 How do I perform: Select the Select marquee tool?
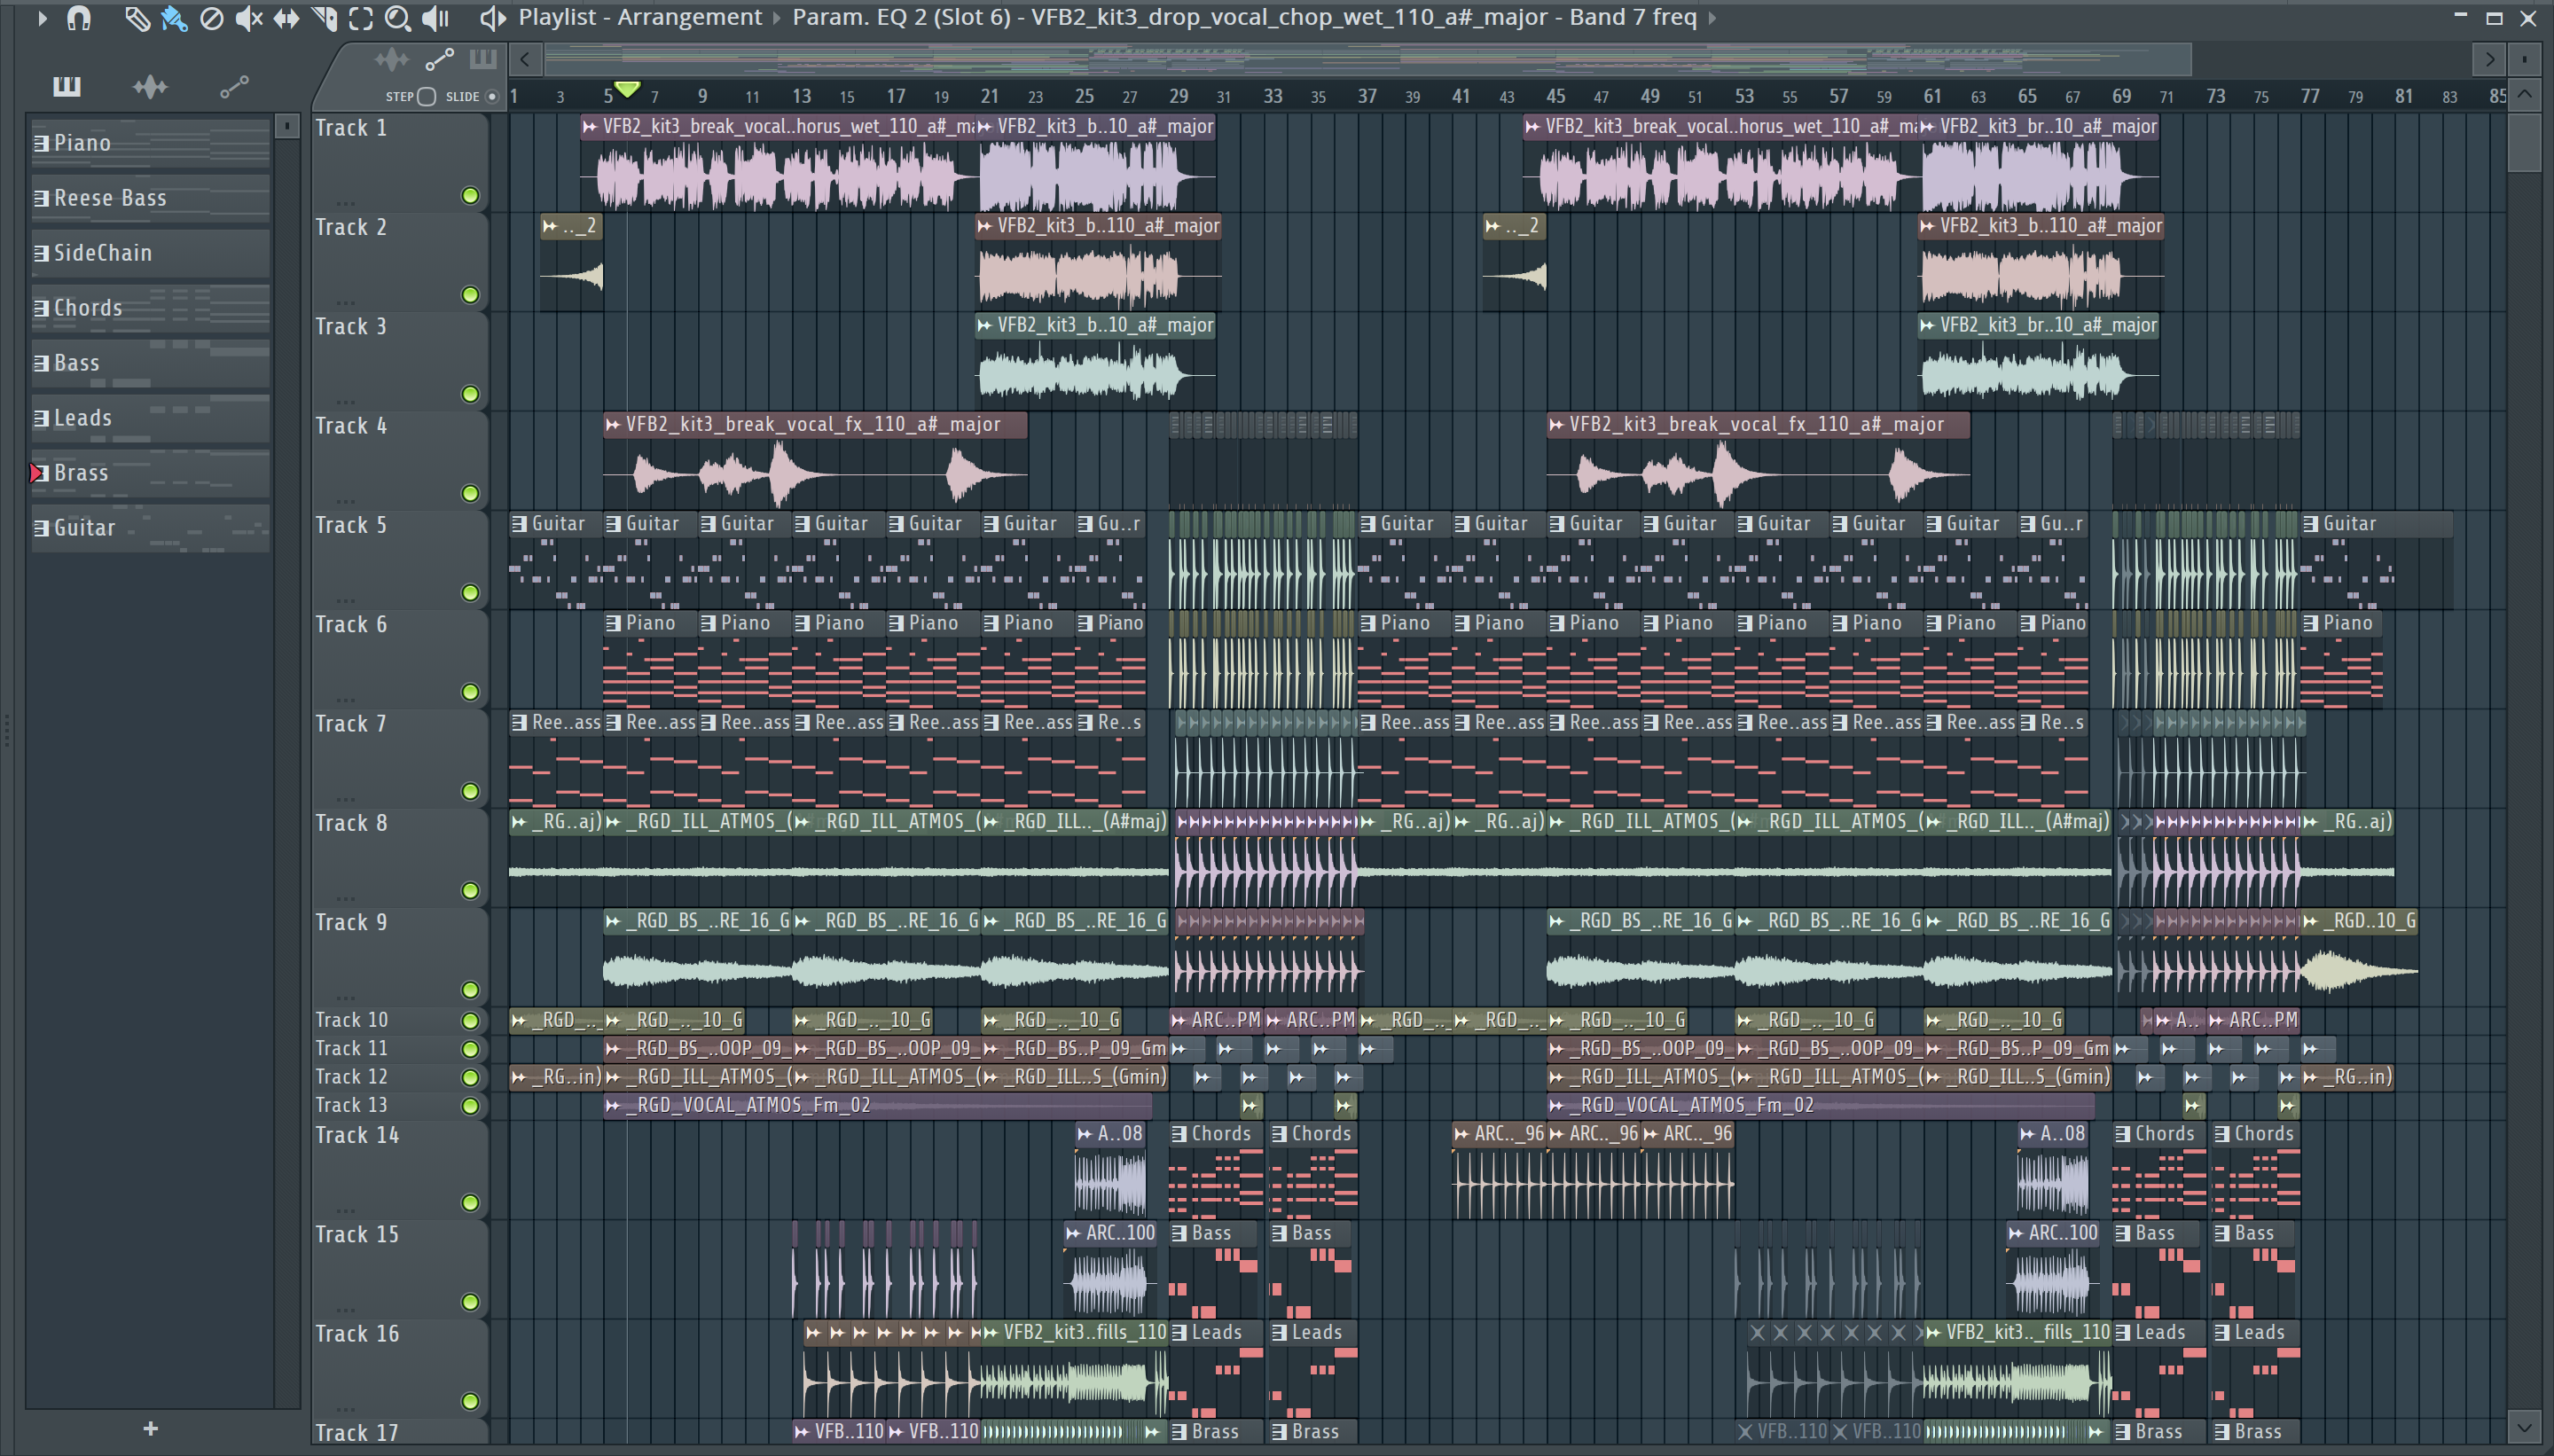click(361, 18)
